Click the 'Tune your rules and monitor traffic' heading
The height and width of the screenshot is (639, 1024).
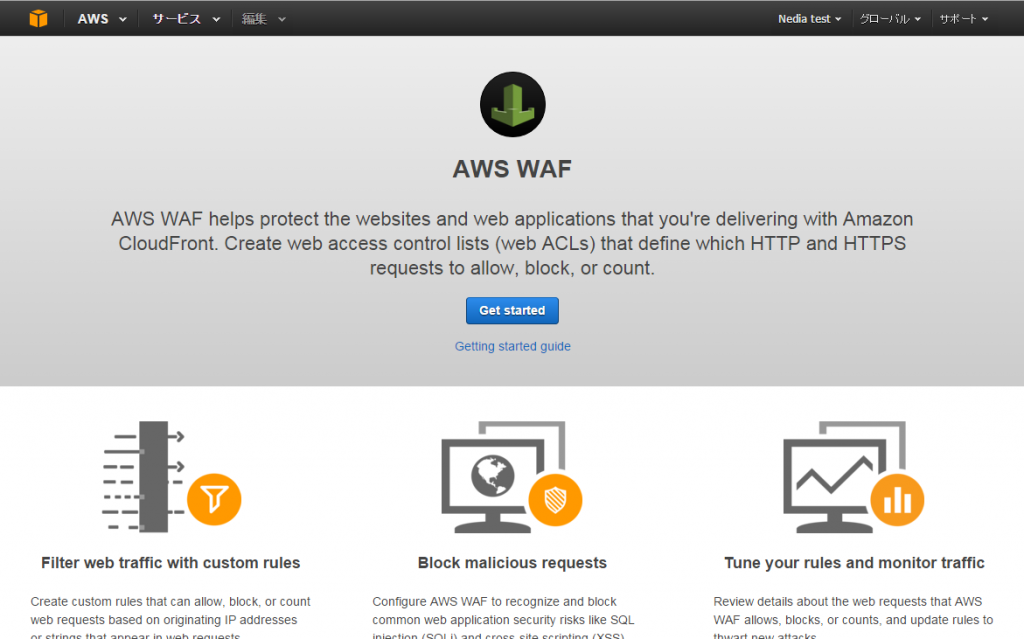coord(854,563)
